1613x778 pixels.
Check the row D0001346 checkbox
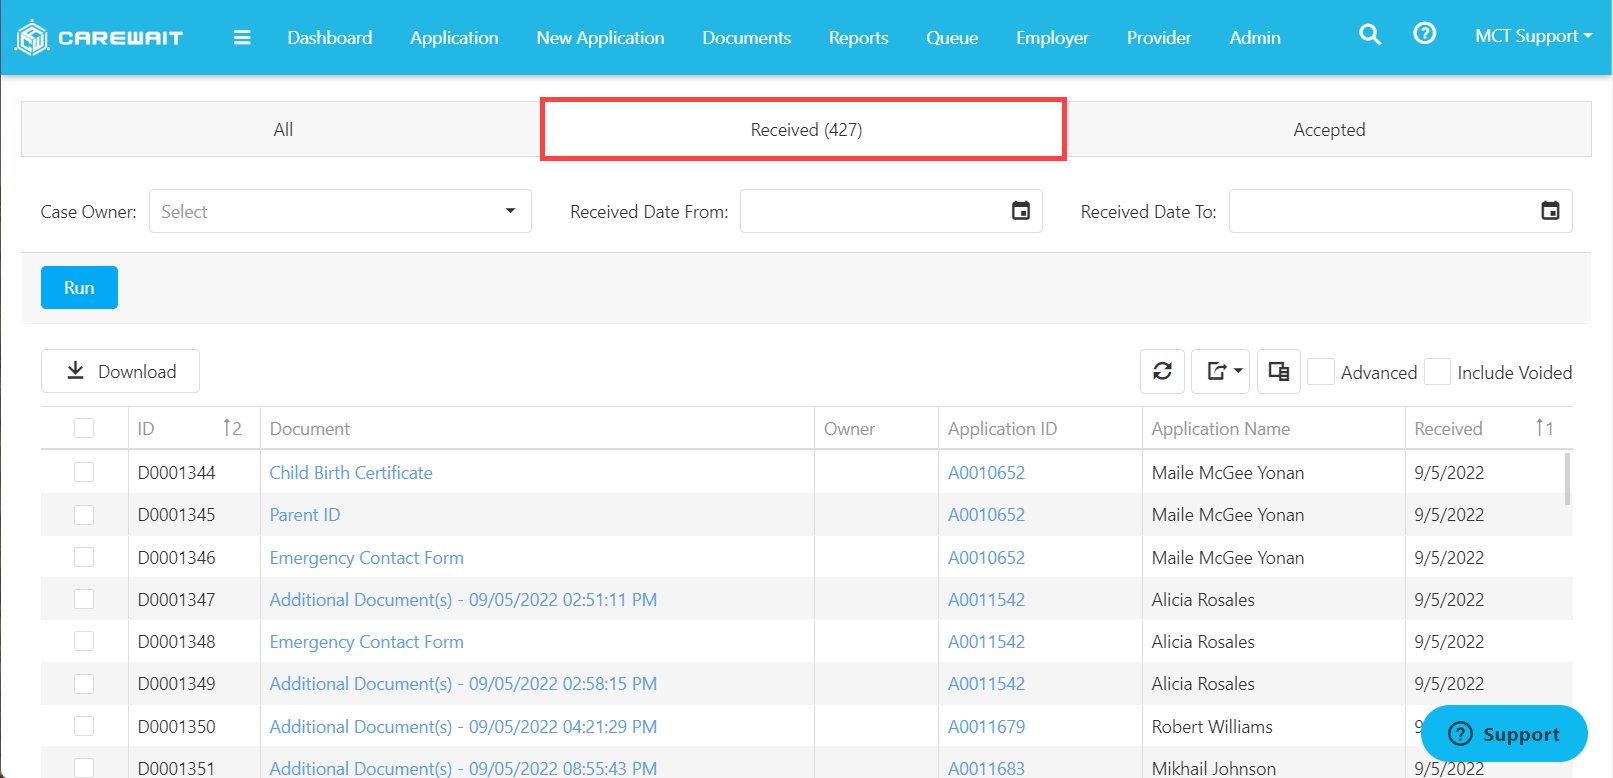(x=84, y=557)
